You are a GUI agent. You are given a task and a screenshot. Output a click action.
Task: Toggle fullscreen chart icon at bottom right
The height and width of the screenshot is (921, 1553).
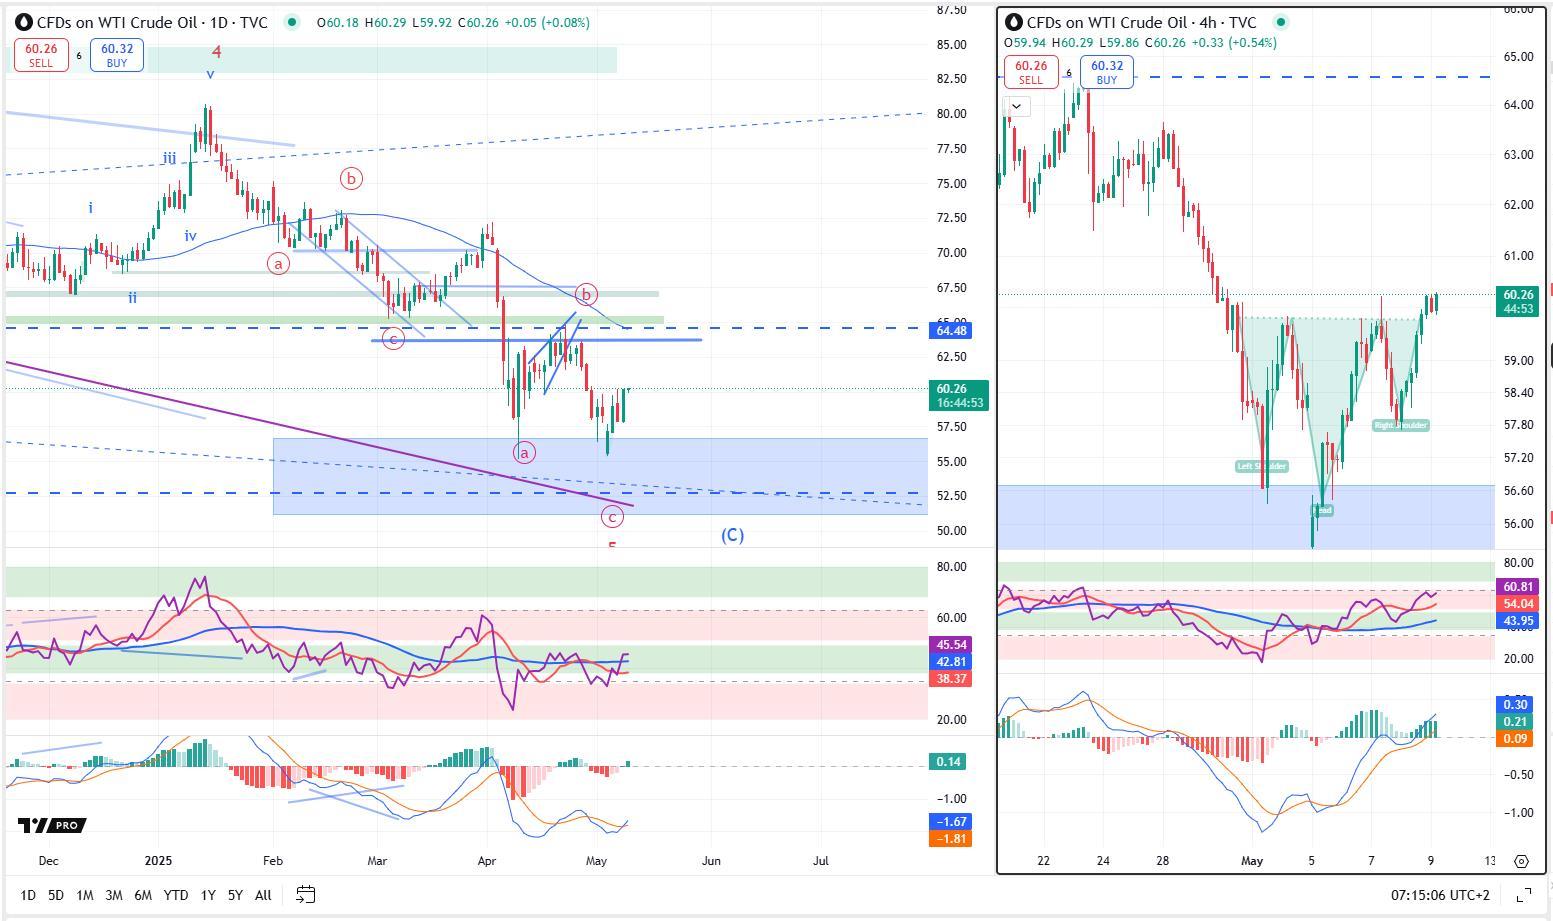[x=1524, y=894]
